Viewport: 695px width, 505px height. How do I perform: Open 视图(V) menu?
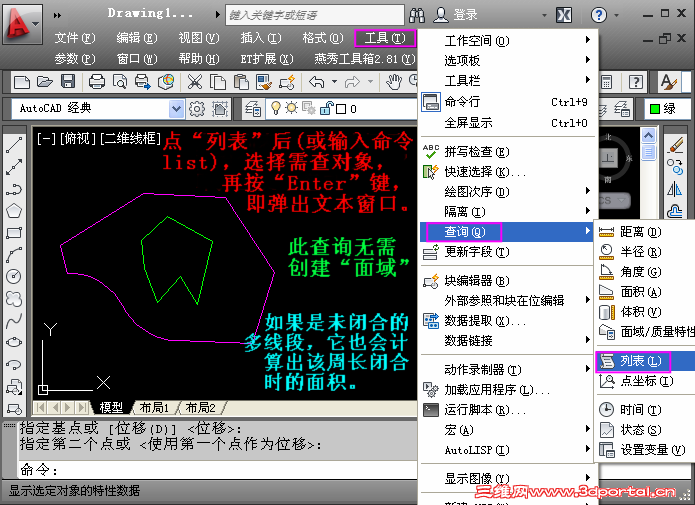199,38
